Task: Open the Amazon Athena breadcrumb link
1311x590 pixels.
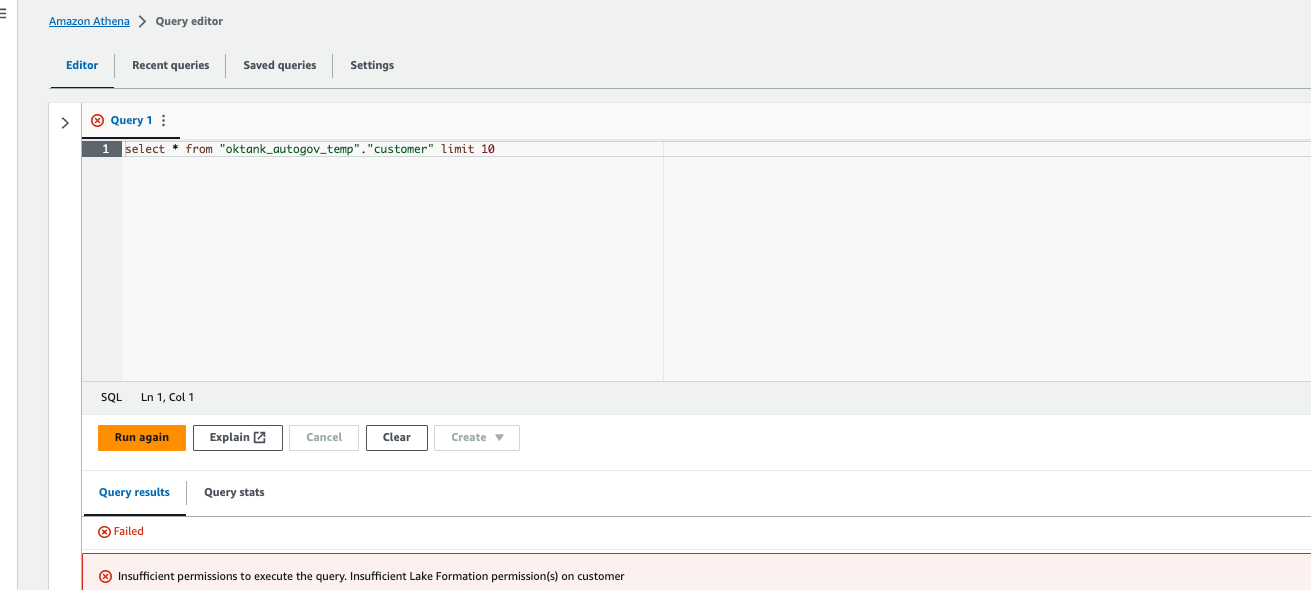Action: point(89,21)
